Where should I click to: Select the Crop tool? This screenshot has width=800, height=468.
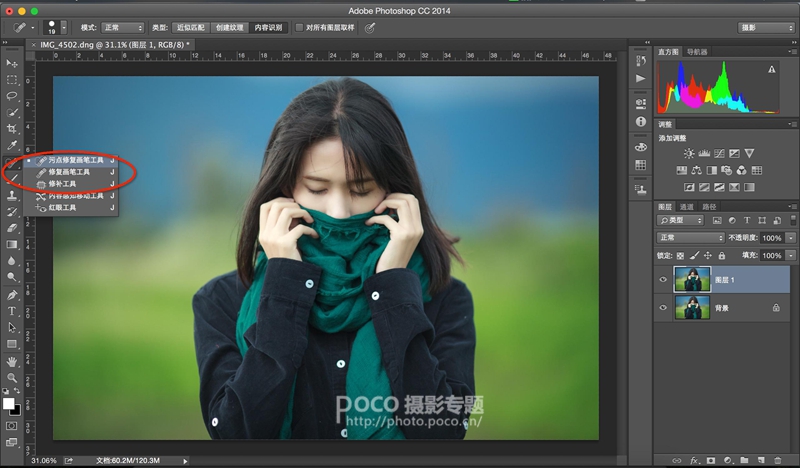[12, 129]
